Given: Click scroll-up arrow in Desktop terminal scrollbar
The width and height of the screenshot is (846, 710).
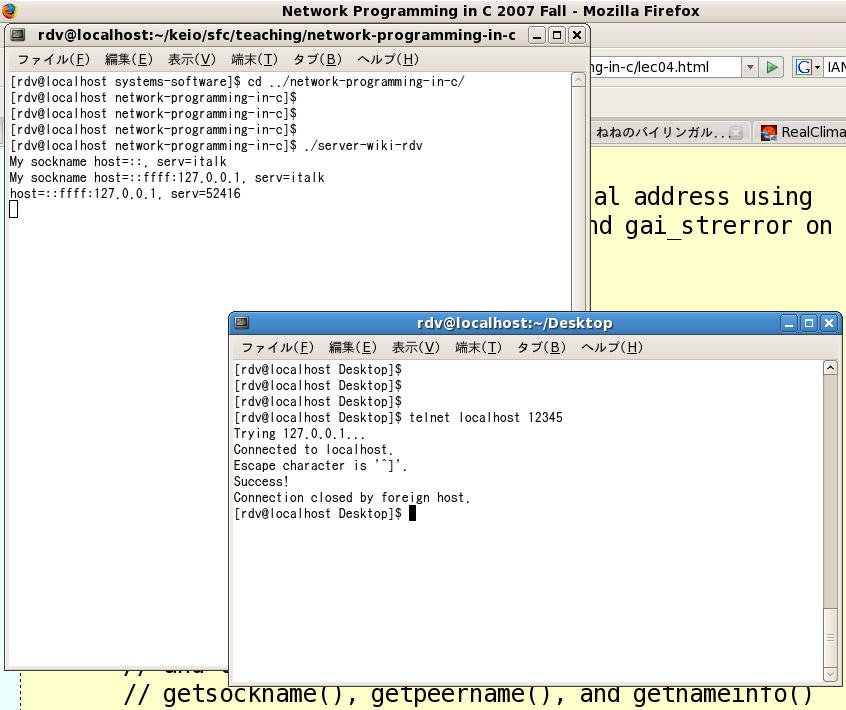Looking at the screenshot, I should tap(830, 368).
